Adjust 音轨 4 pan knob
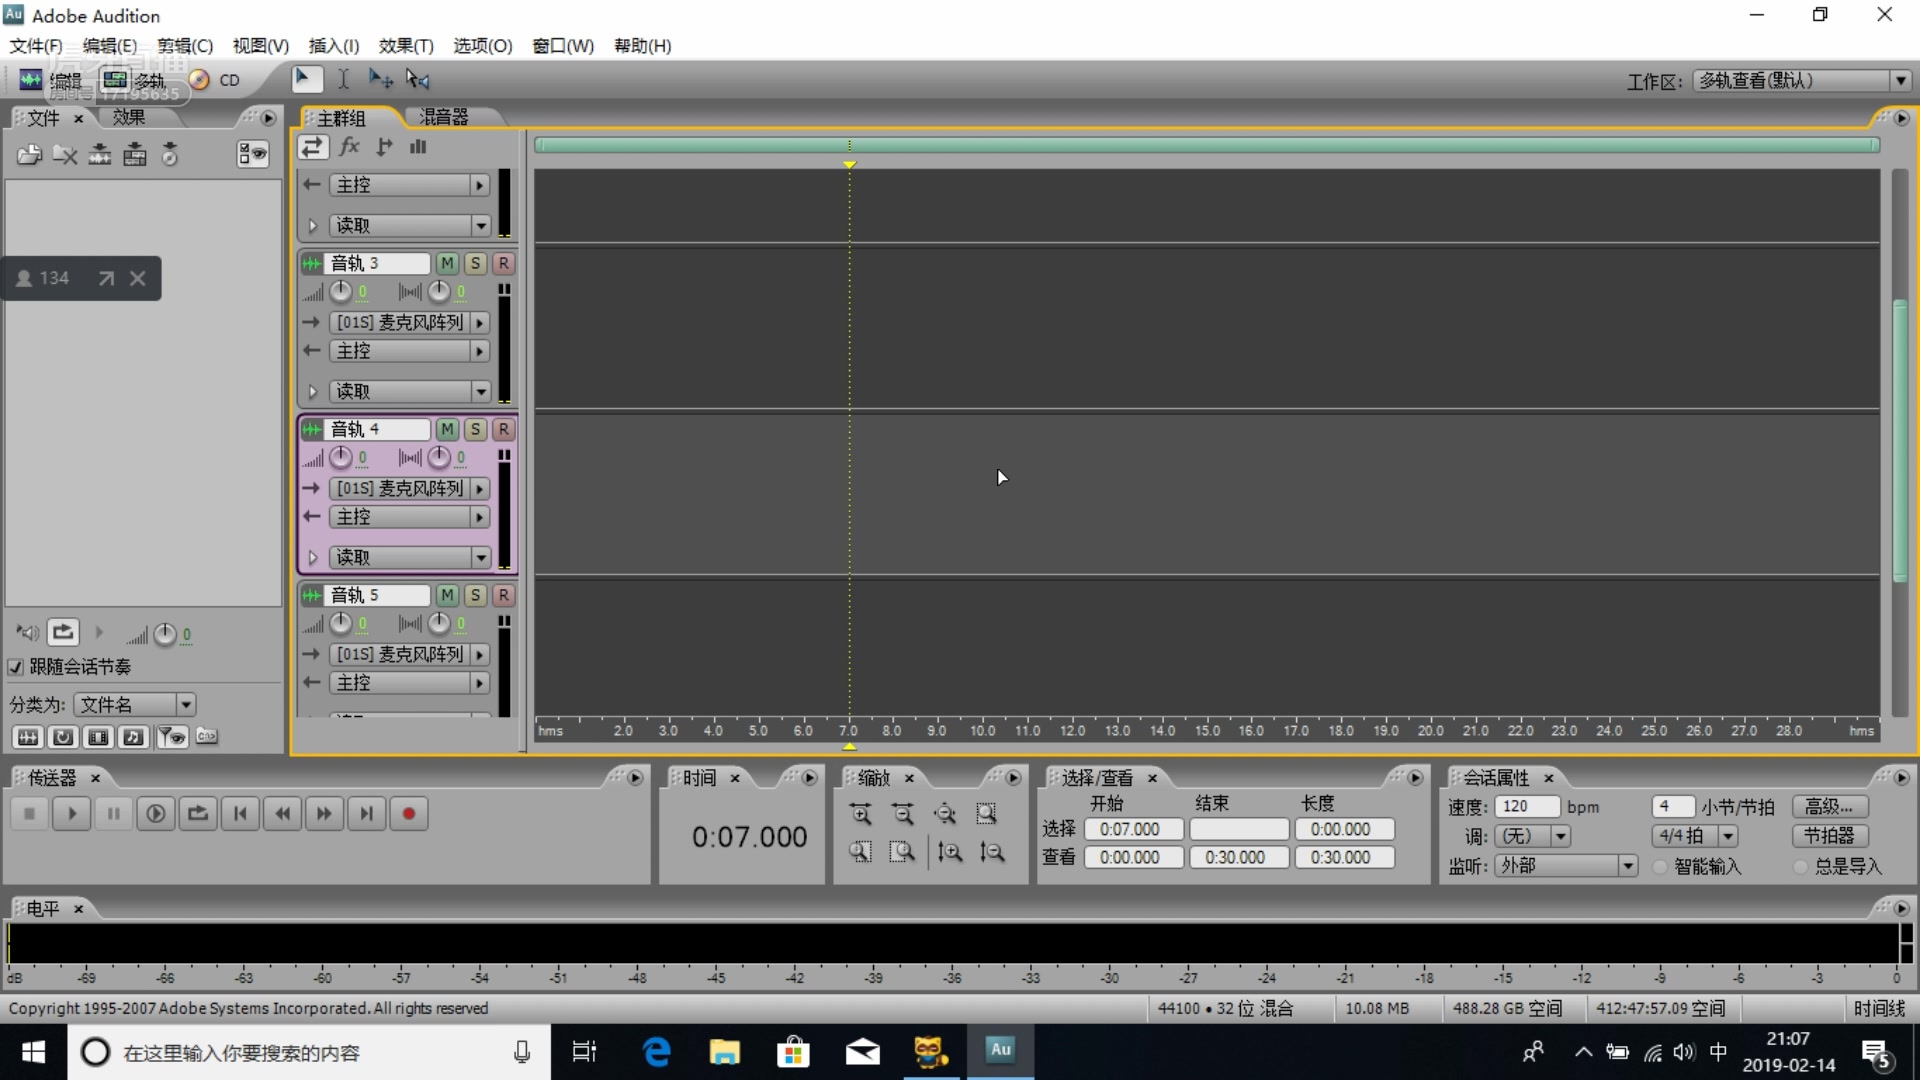This screenshot has width=1920, height=1080. coord(439,457)
